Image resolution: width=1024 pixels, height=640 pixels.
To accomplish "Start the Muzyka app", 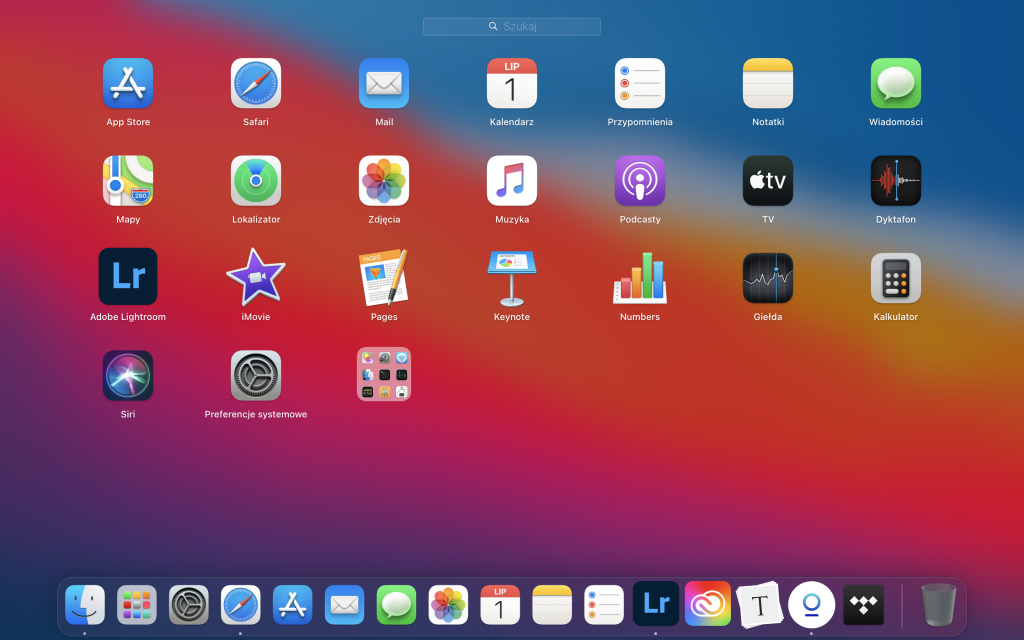I will pyautogui.click(x=511, y=180).
